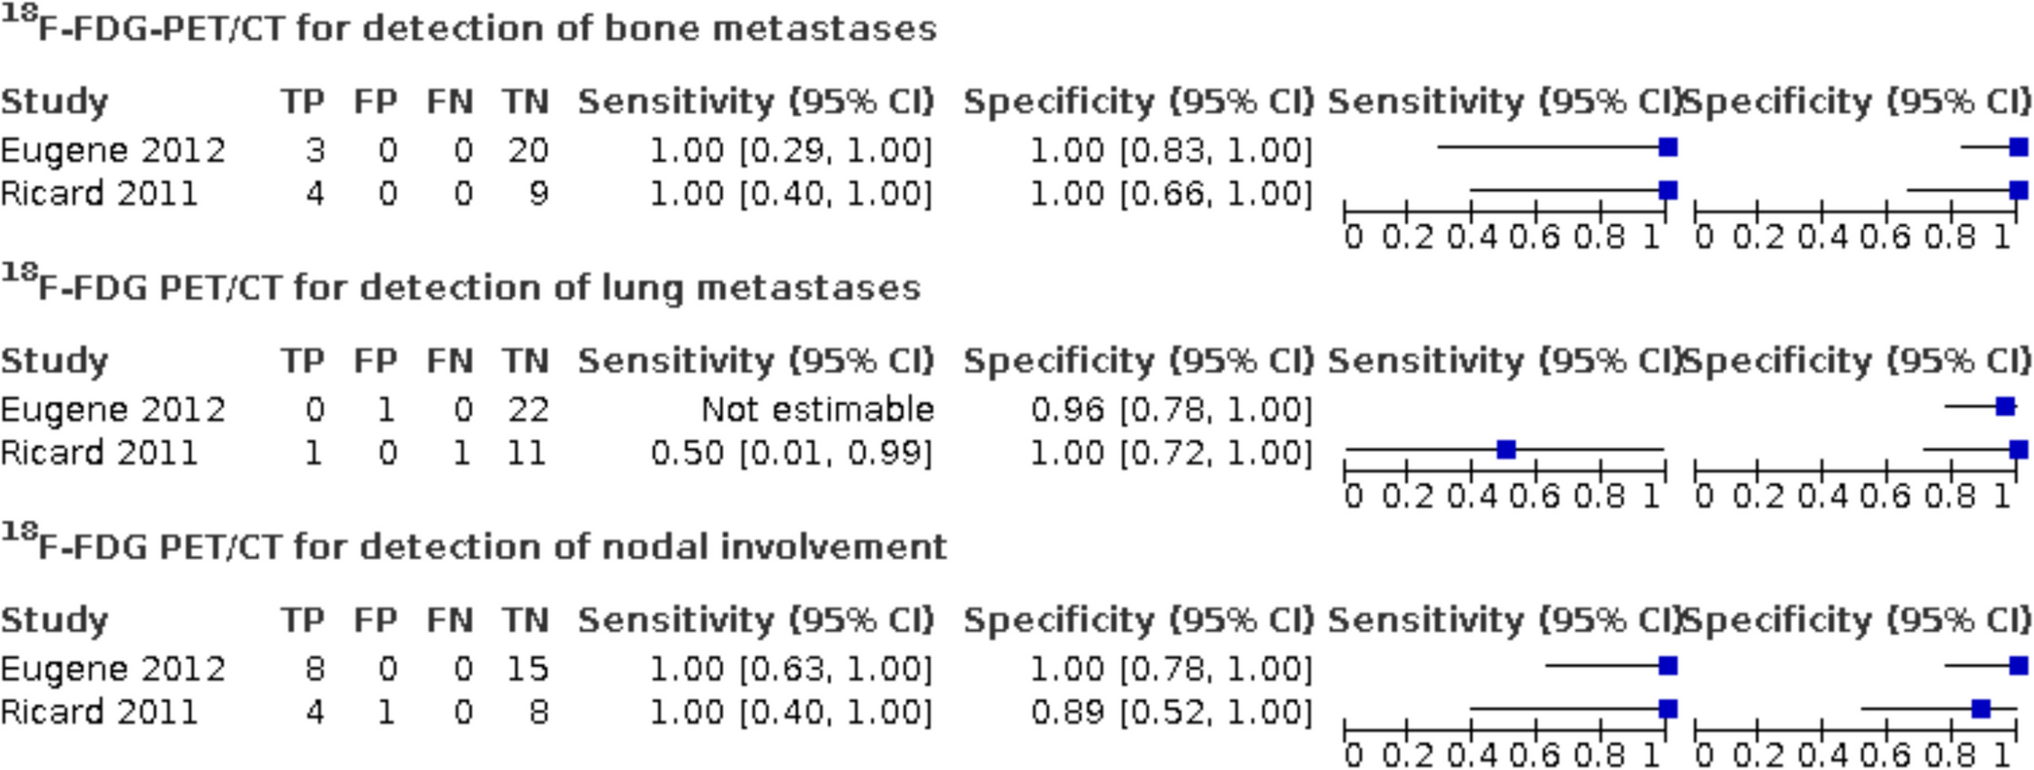Viewport: 2034px width, 770px height.
Task: Click Eugene 2012 bone specificity blue square
Action: point(2018,148)
